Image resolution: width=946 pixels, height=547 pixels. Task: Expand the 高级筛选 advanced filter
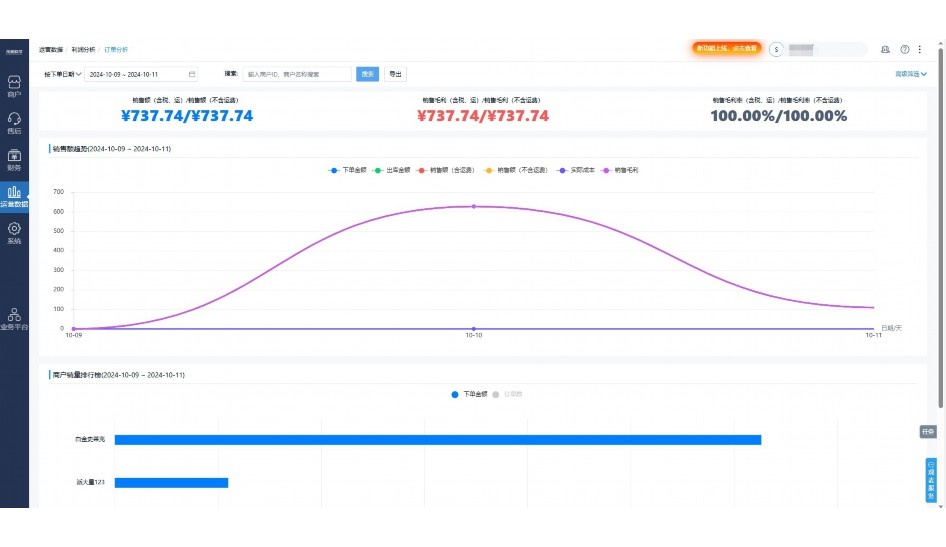coord(910,74)
